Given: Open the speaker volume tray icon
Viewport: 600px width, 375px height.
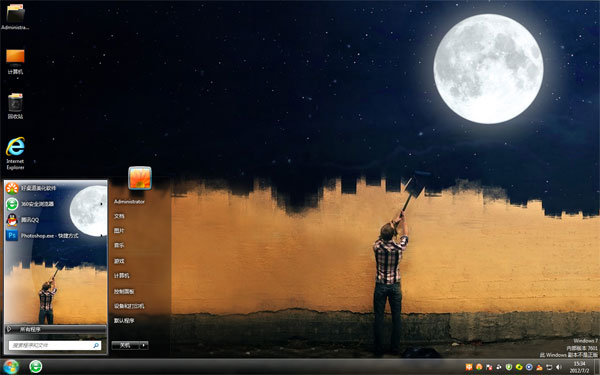Looking at the screenshot, I should point(559,367).
